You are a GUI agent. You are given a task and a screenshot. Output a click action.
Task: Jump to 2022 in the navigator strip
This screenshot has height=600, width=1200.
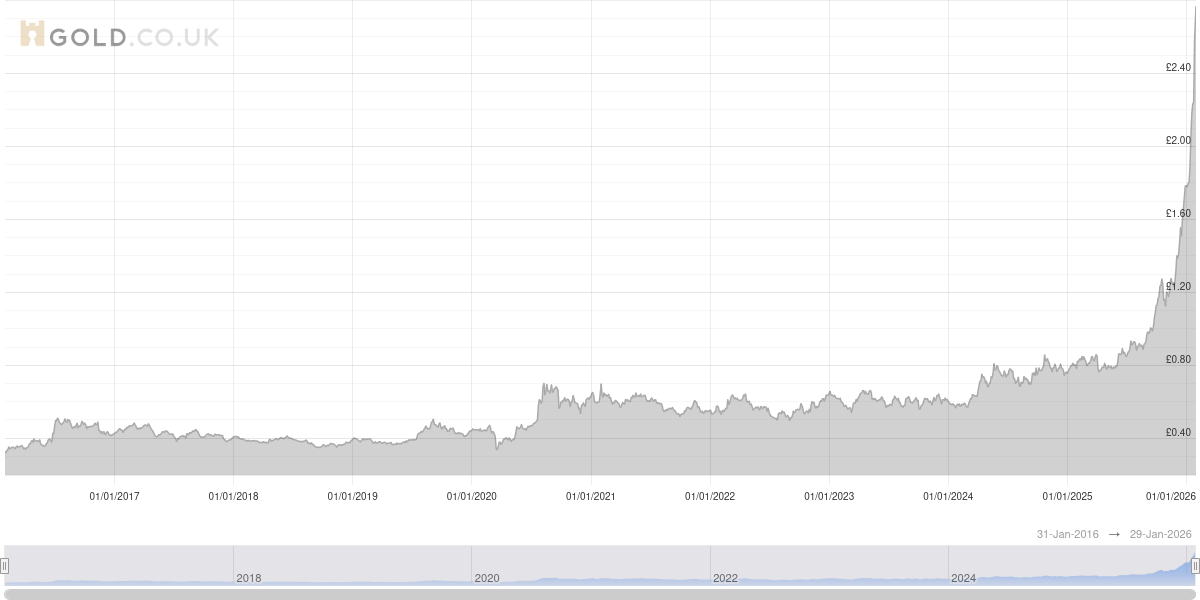[724, 578]
